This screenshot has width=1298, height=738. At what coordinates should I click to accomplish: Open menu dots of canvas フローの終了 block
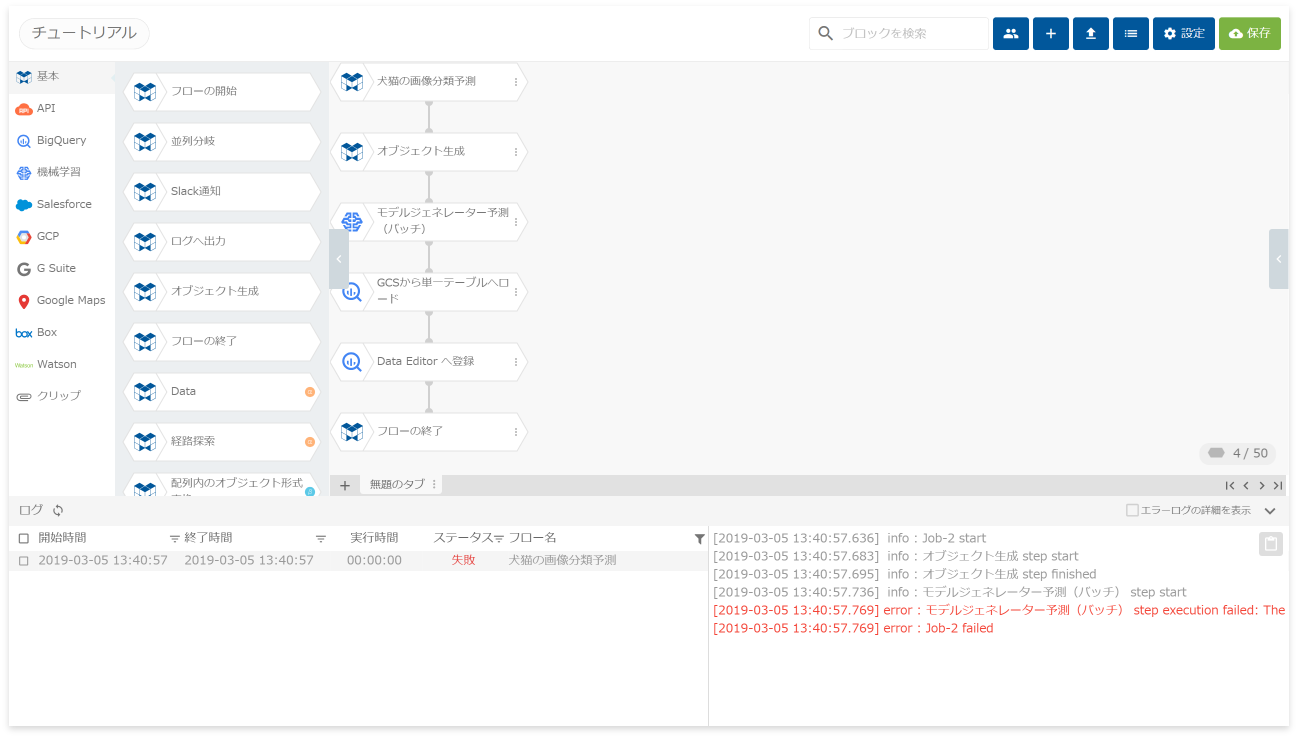(516, 432)
